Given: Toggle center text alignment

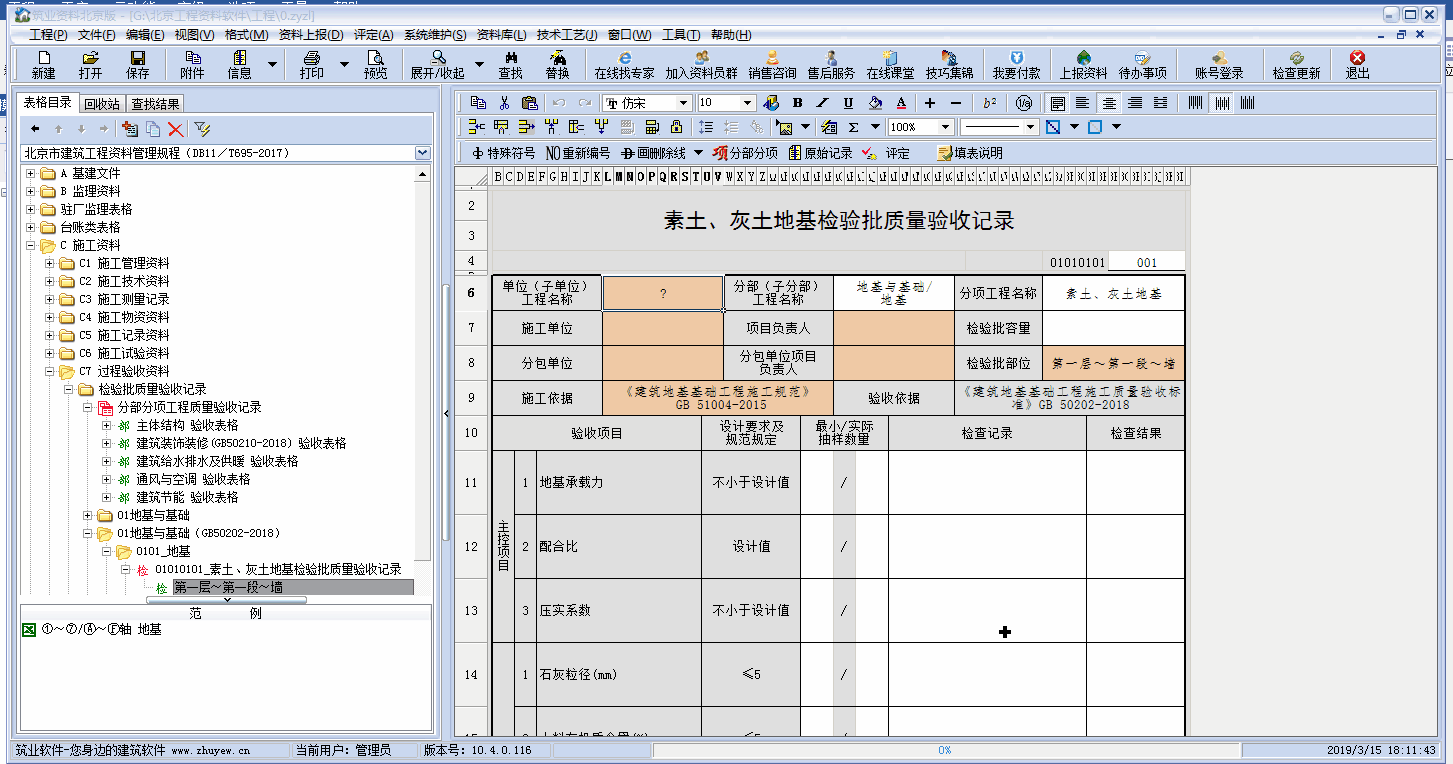Looking at the screenshot, I should (x=1108, y=103).
